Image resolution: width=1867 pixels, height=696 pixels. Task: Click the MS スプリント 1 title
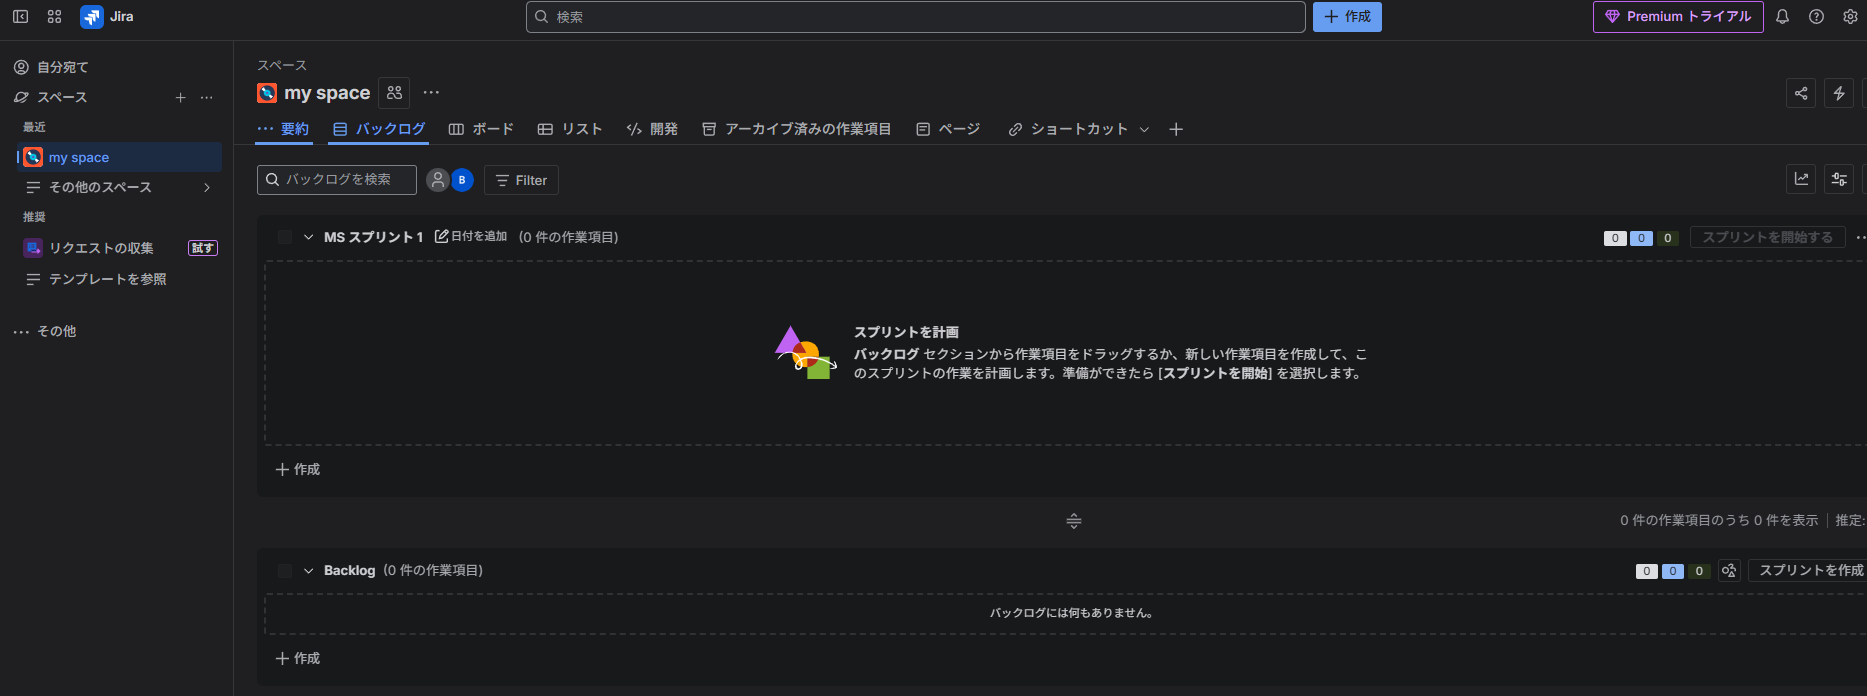click(374, 237)
